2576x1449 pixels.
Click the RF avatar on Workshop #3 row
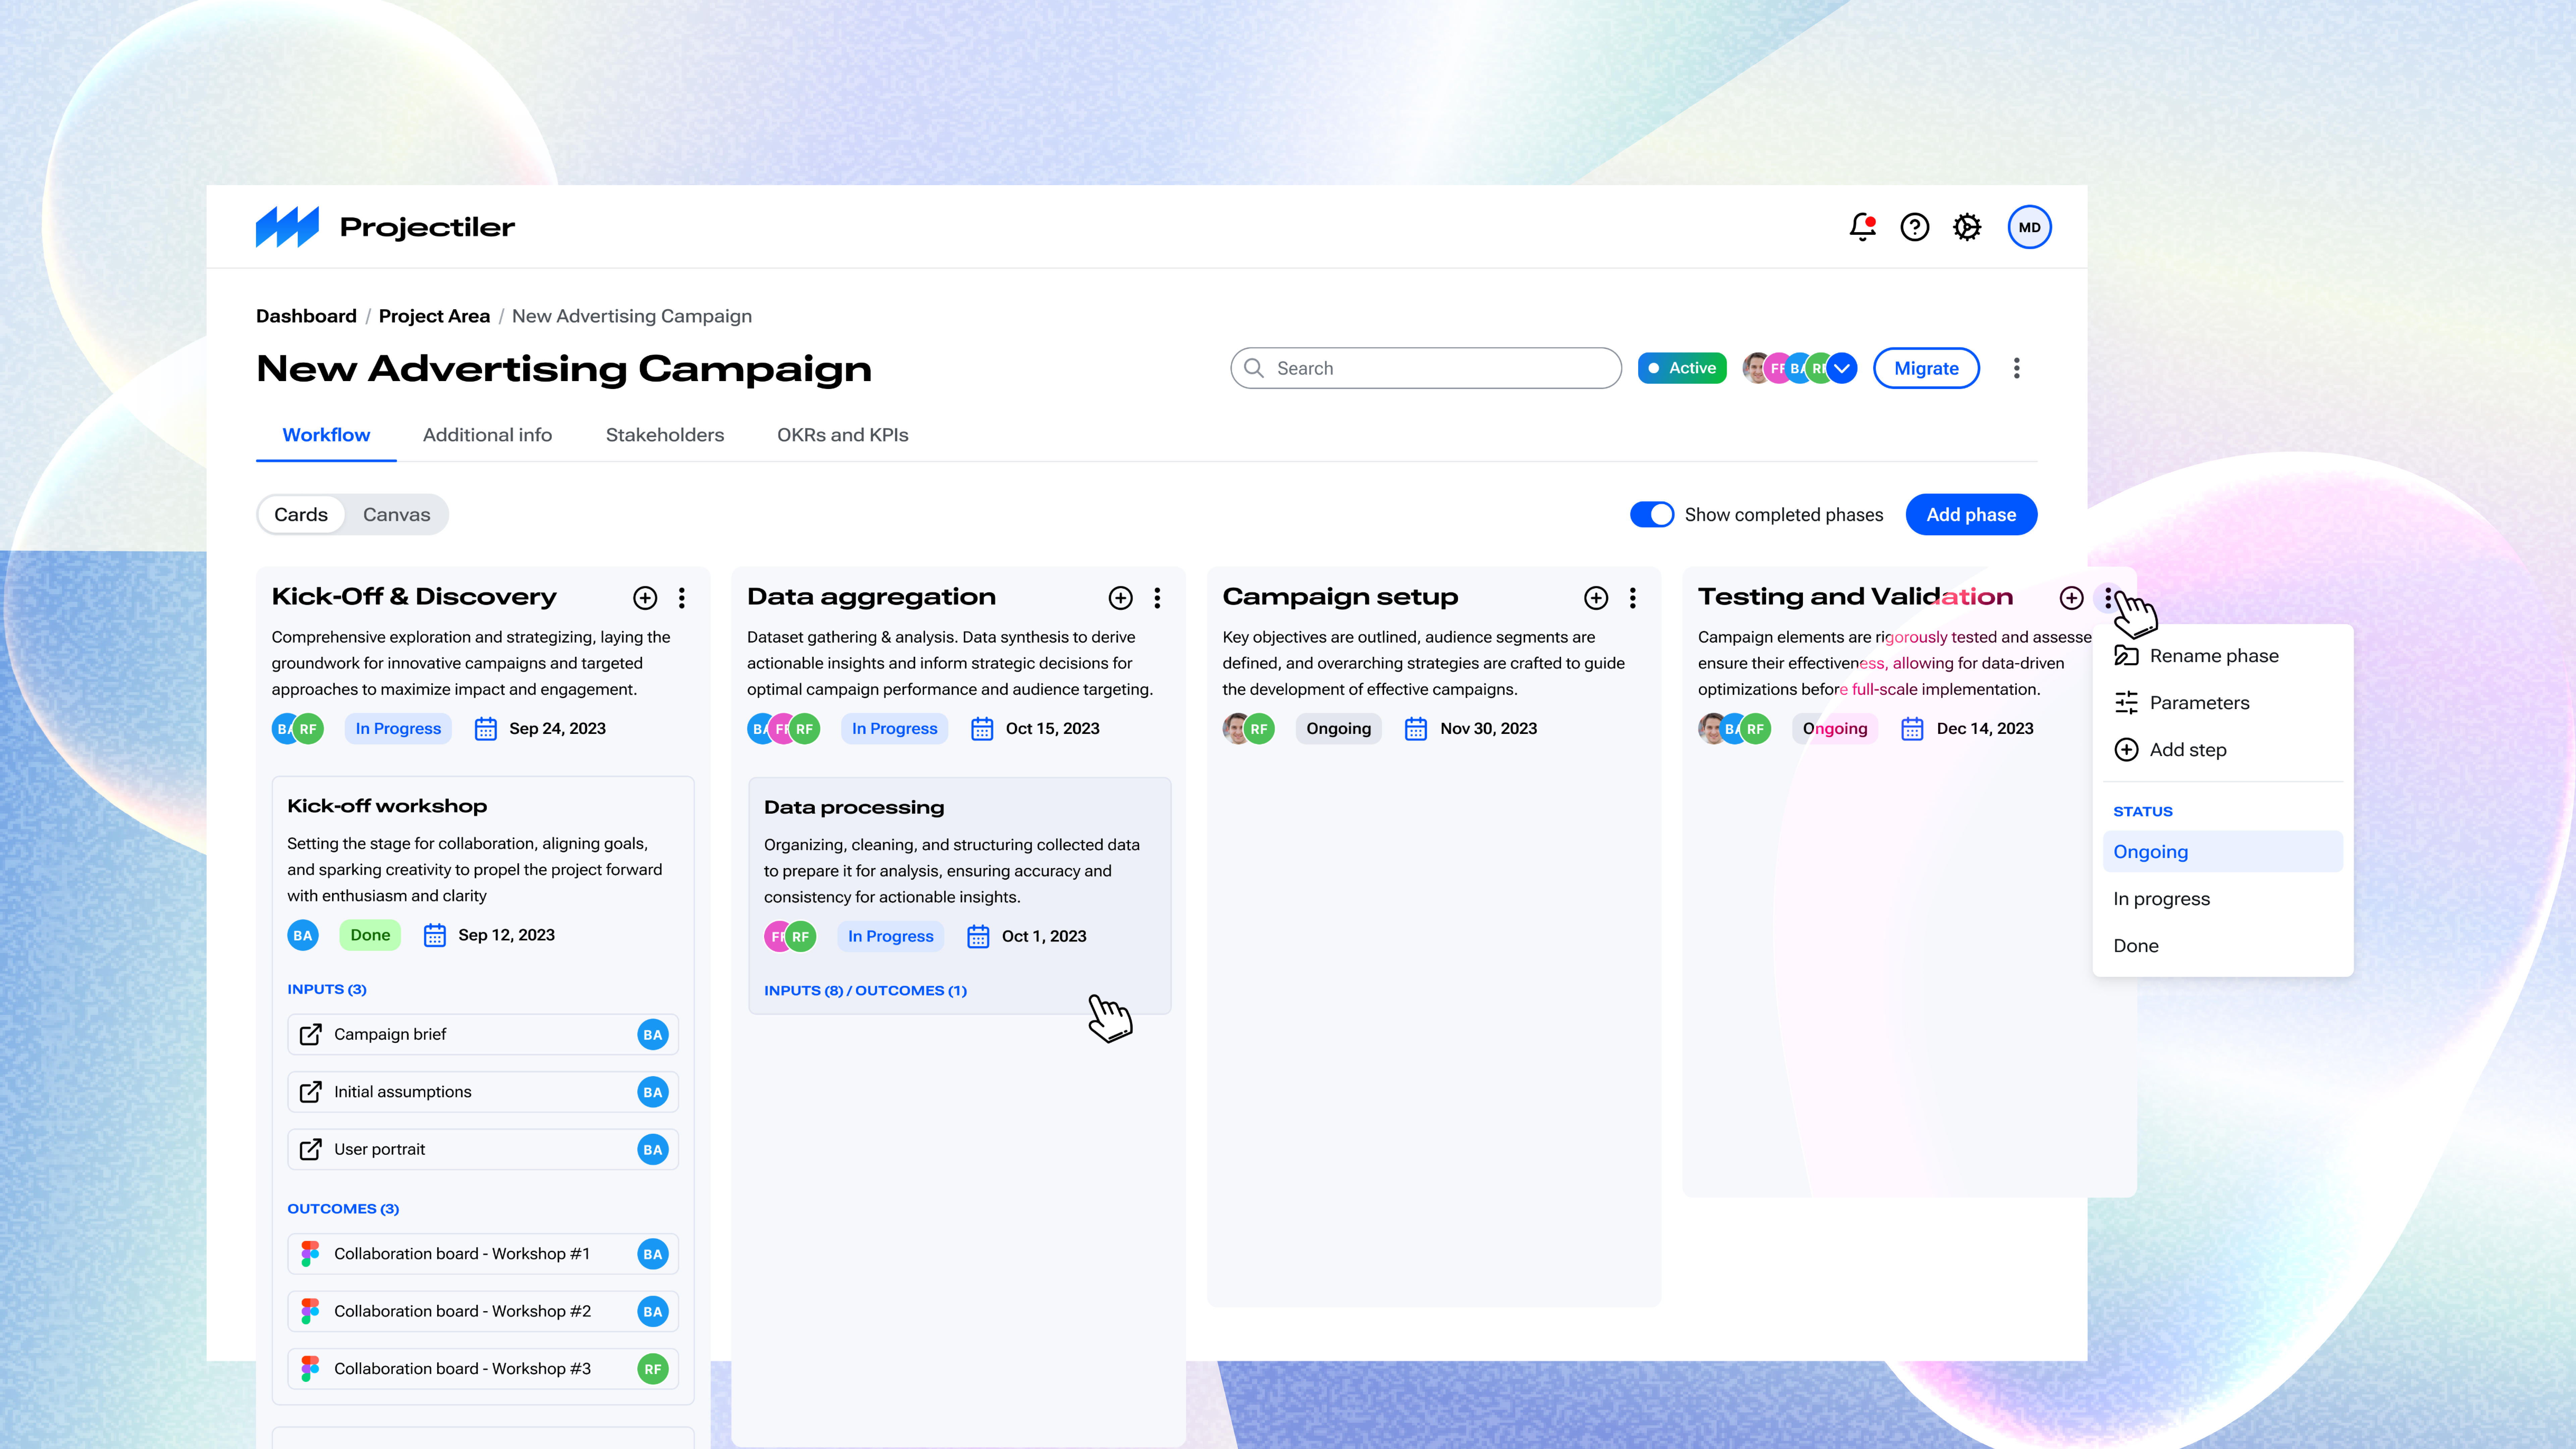(x=653, y=1369)
